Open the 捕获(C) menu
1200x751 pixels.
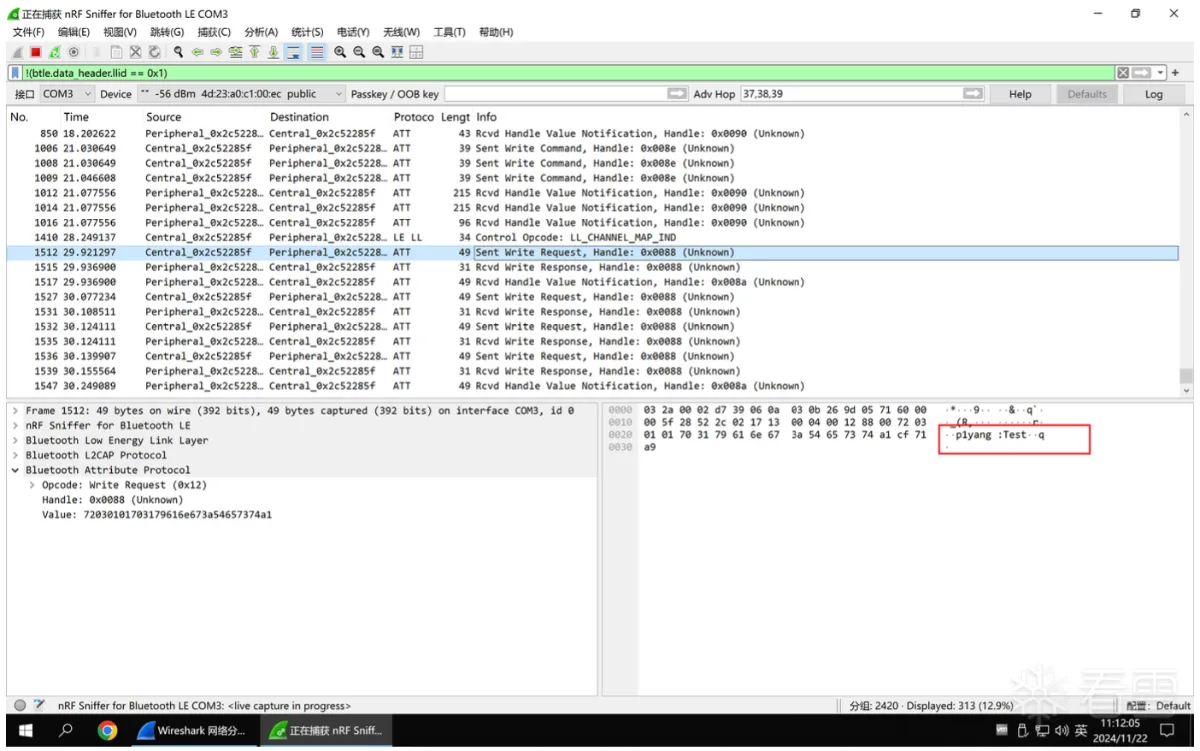coord(214,32)
